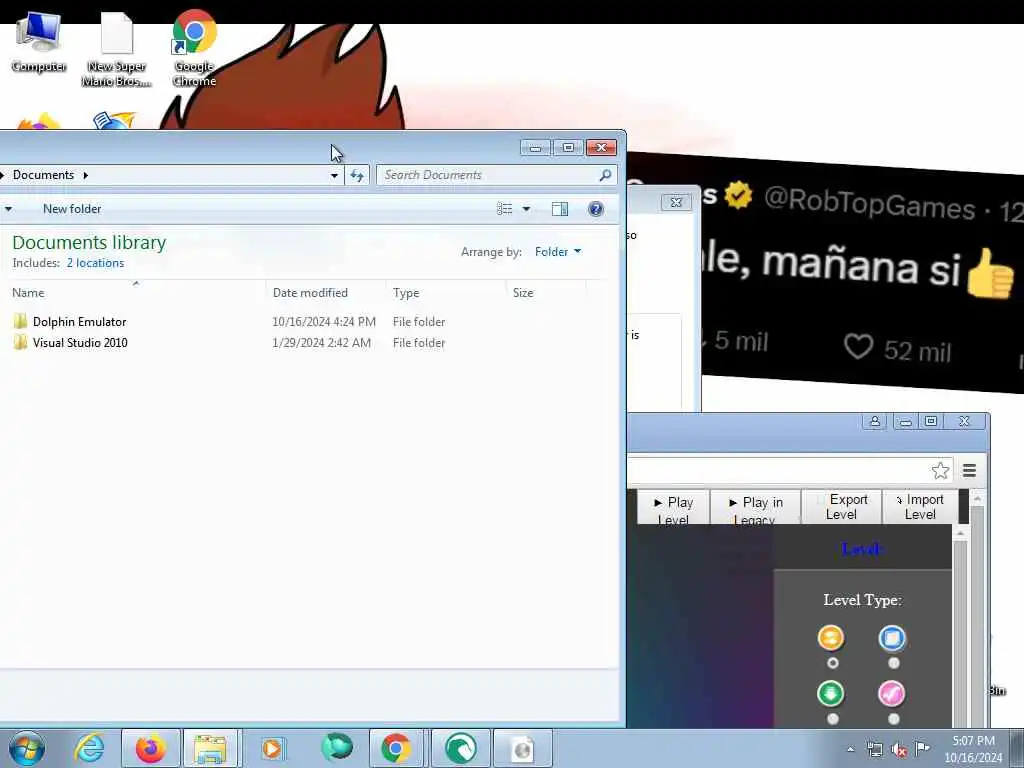1024x768 pixels.
Task: Click Documents in the breadcrumb bar
Action: coord(43,175)
